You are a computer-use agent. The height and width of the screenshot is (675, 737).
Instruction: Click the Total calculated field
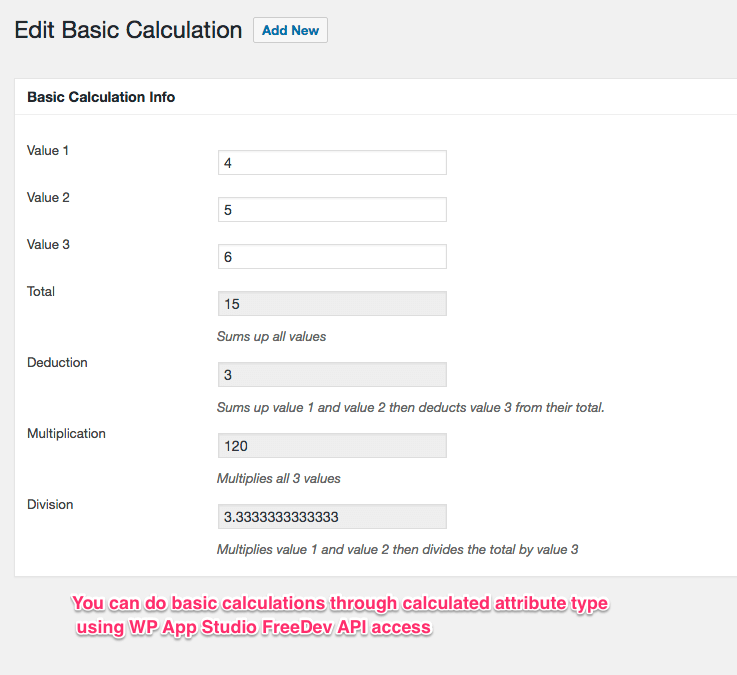click(x=332, y=304)
